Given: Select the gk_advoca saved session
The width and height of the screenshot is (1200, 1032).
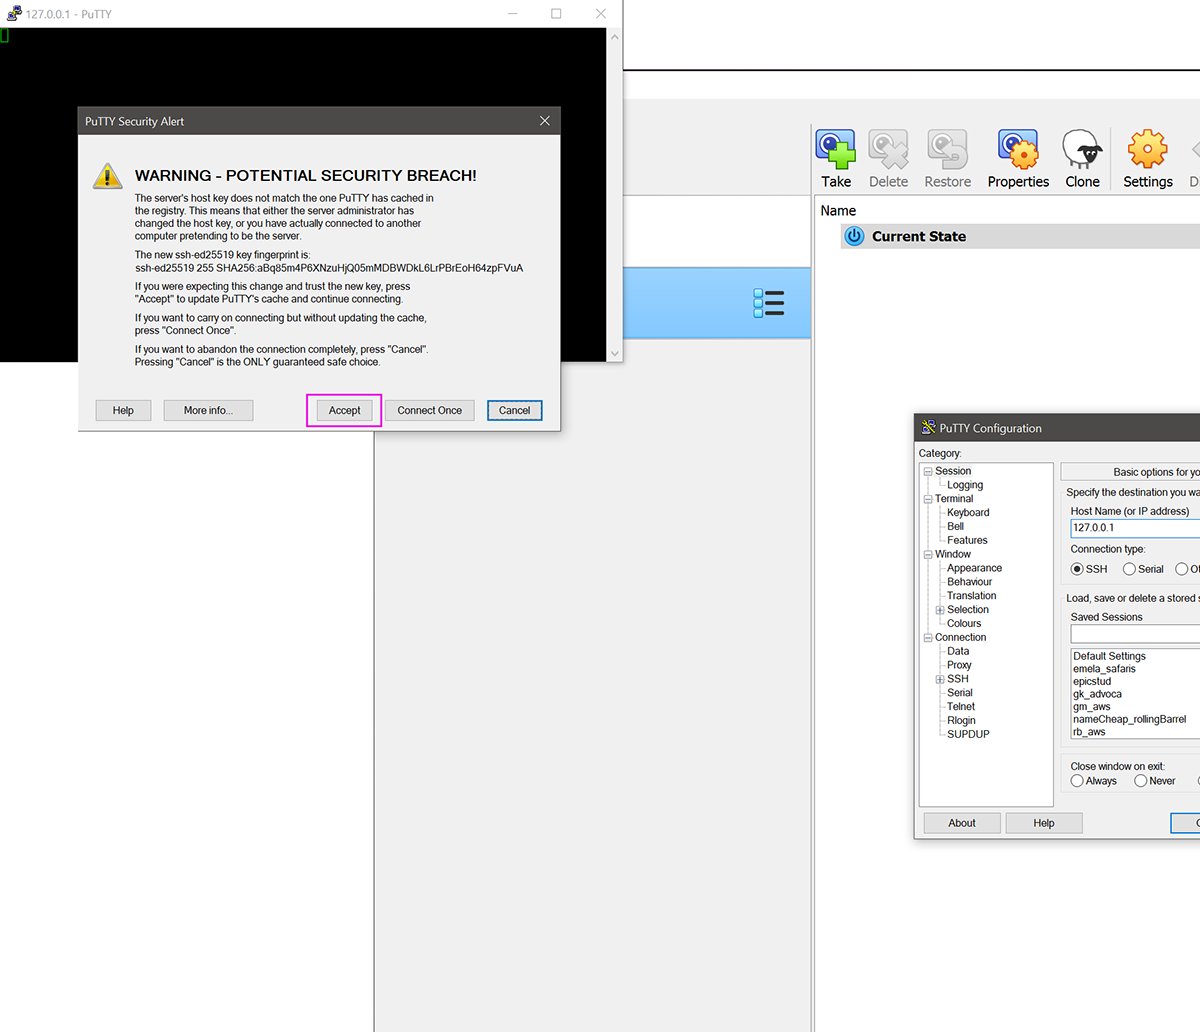Looking at the screenshot, I should point(1098,694).
